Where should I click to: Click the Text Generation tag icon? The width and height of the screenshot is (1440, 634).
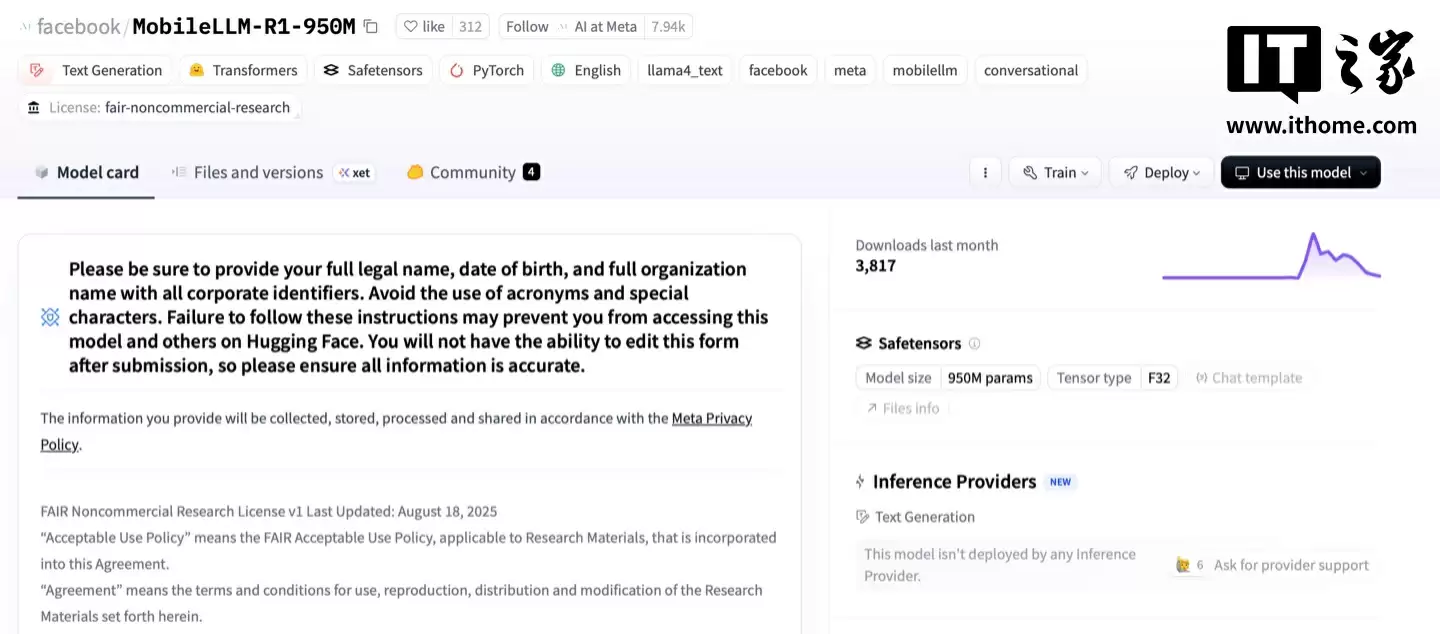click(x=37, y=71)
